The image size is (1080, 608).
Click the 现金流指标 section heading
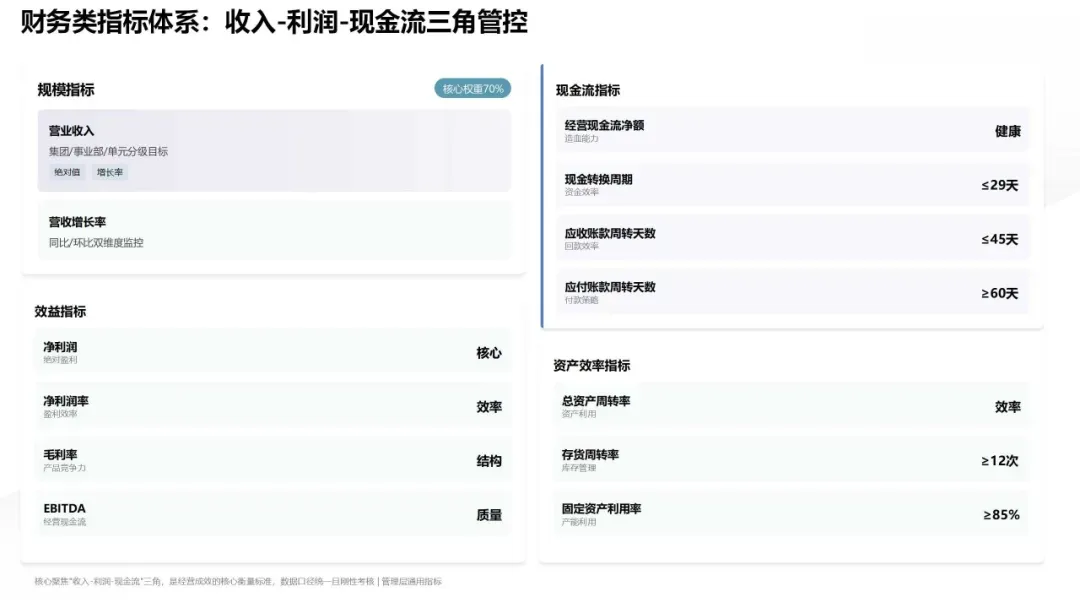coord(588,90)
